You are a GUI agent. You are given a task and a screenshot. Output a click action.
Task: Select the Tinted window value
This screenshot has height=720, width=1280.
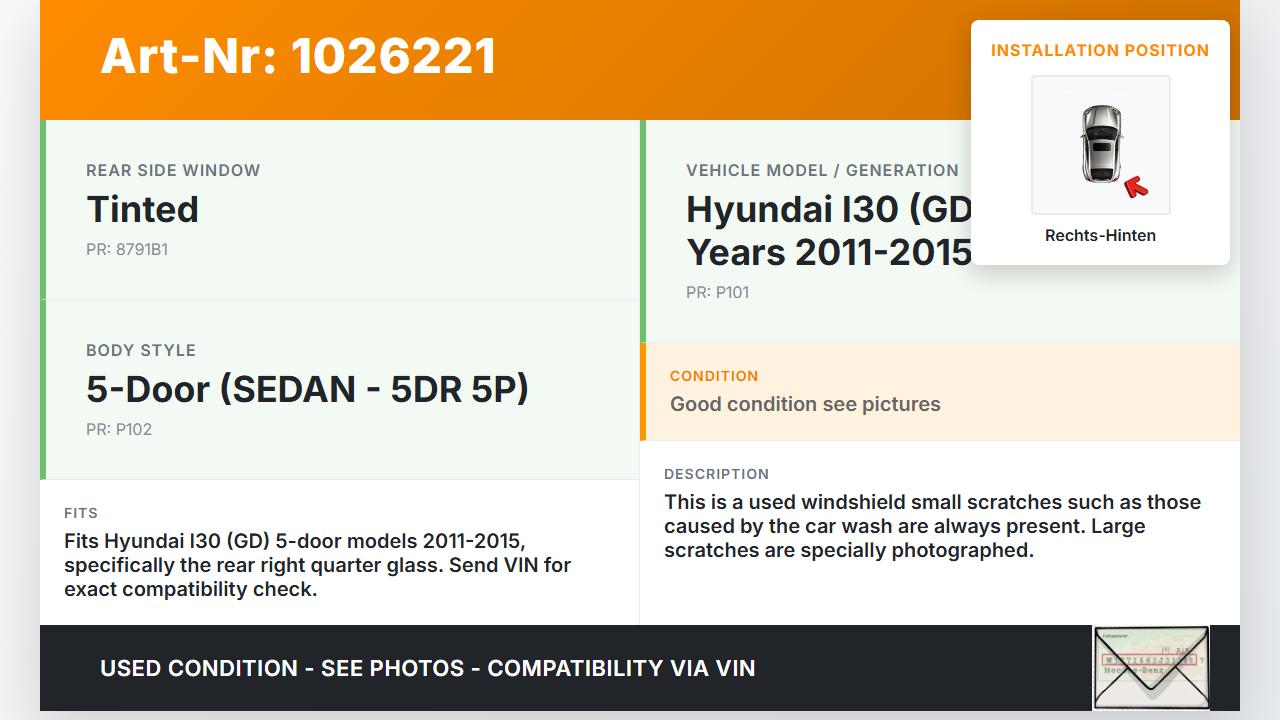[x=142, y=209]
